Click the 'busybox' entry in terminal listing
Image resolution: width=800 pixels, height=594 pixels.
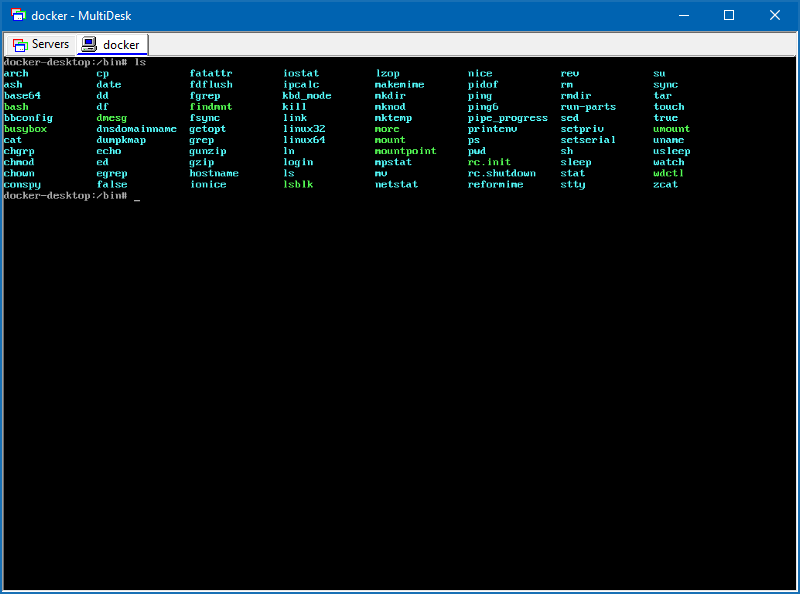pos(25,129)
